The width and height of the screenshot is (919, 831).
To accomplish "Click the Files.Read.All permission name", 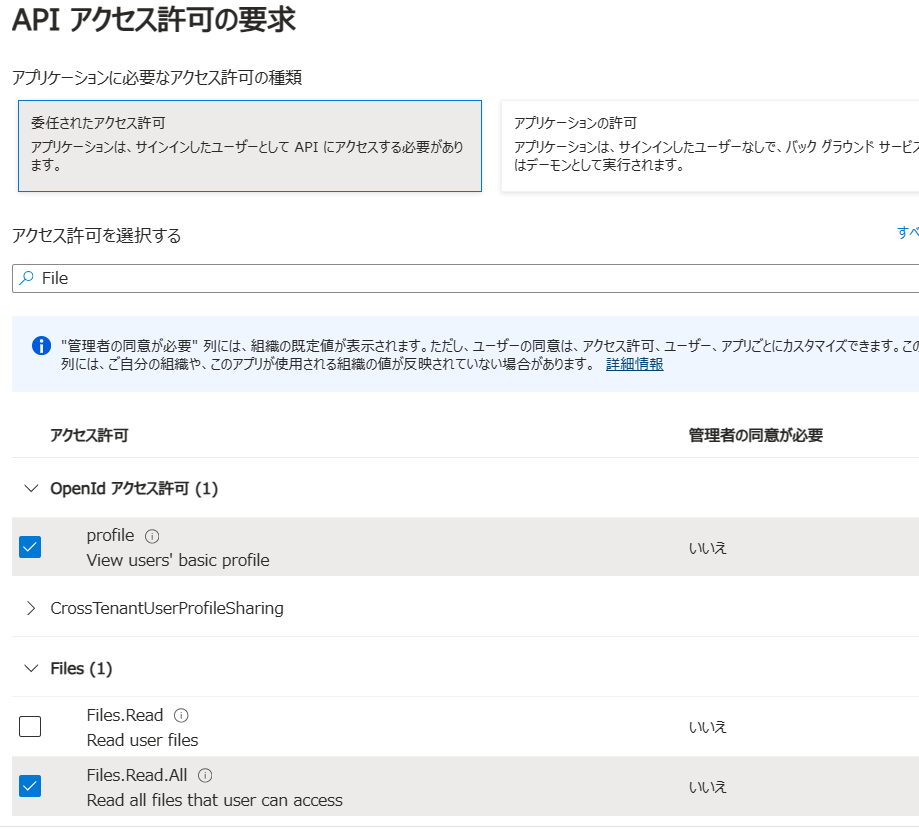I will point(137,775).
